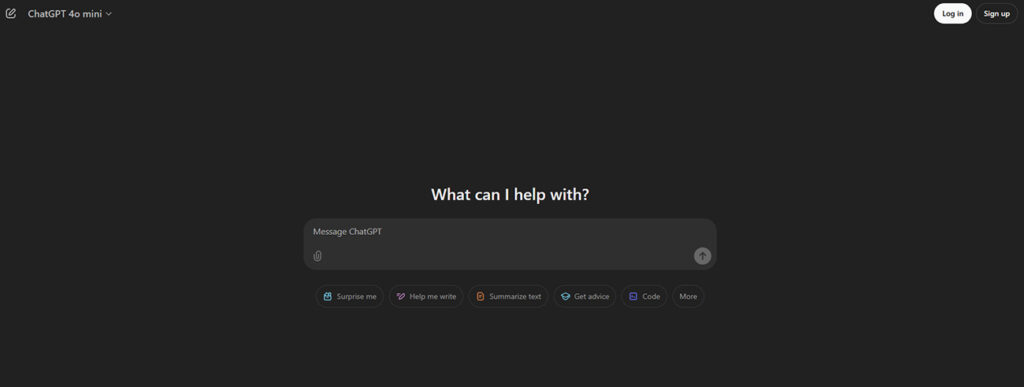This screenshot has width=1024, height=387.
Task: Open the ChatGPT 4o mini model dropdown
Action: [x=70, y=14]
